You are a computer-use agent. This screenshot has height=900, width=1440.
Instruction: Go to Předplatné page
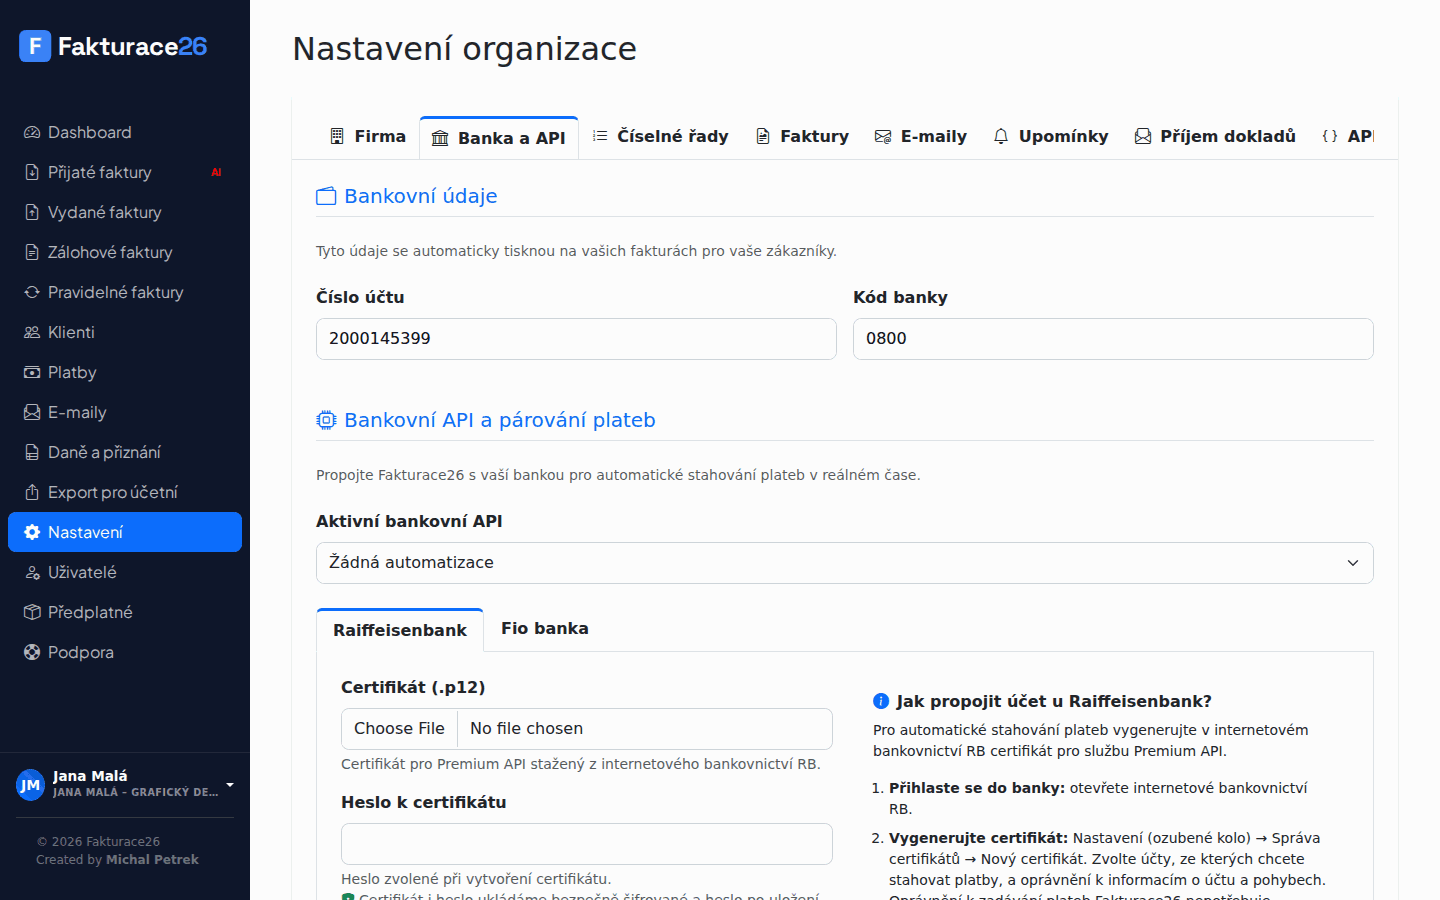click(125, 612)
